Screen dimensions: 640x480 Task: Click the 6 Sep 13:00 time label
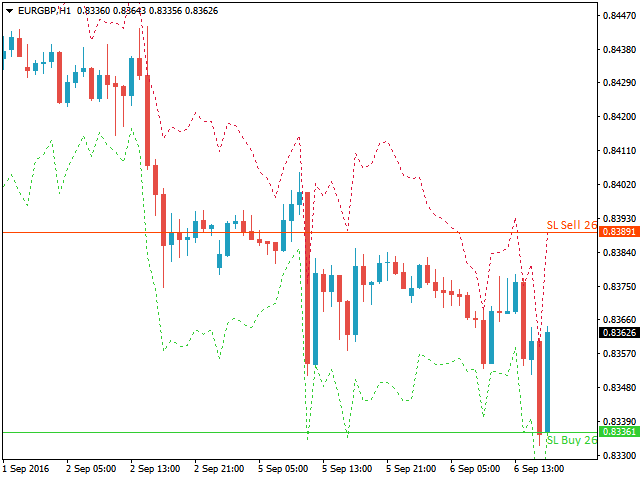click(x=539, y=469)
